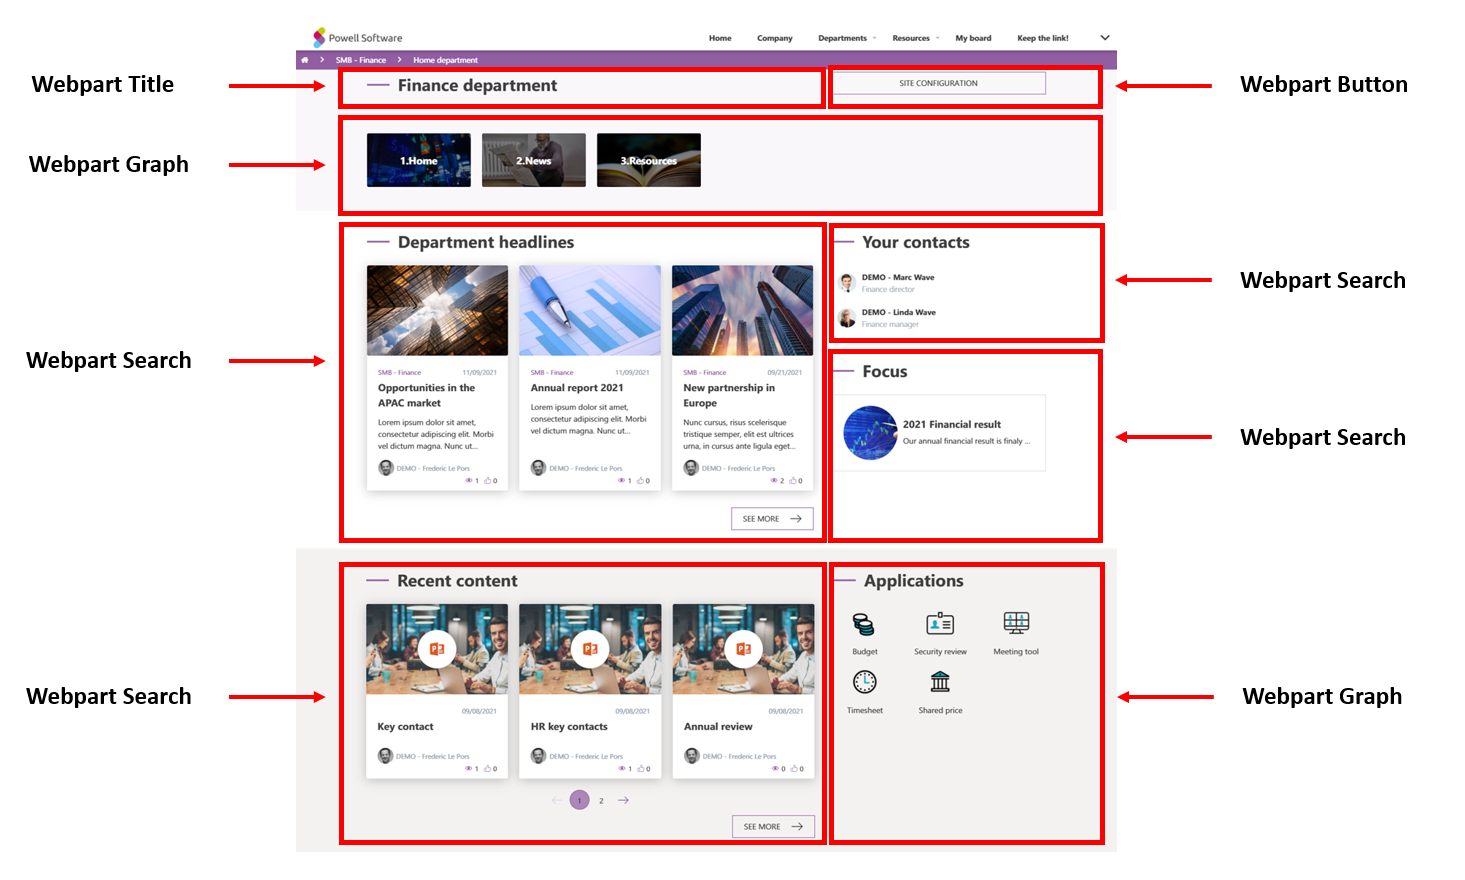The height and width of the screenshot is (880, 1465).
Task: Click the Timesheet clock icon
Action: [x=864, y=683]
